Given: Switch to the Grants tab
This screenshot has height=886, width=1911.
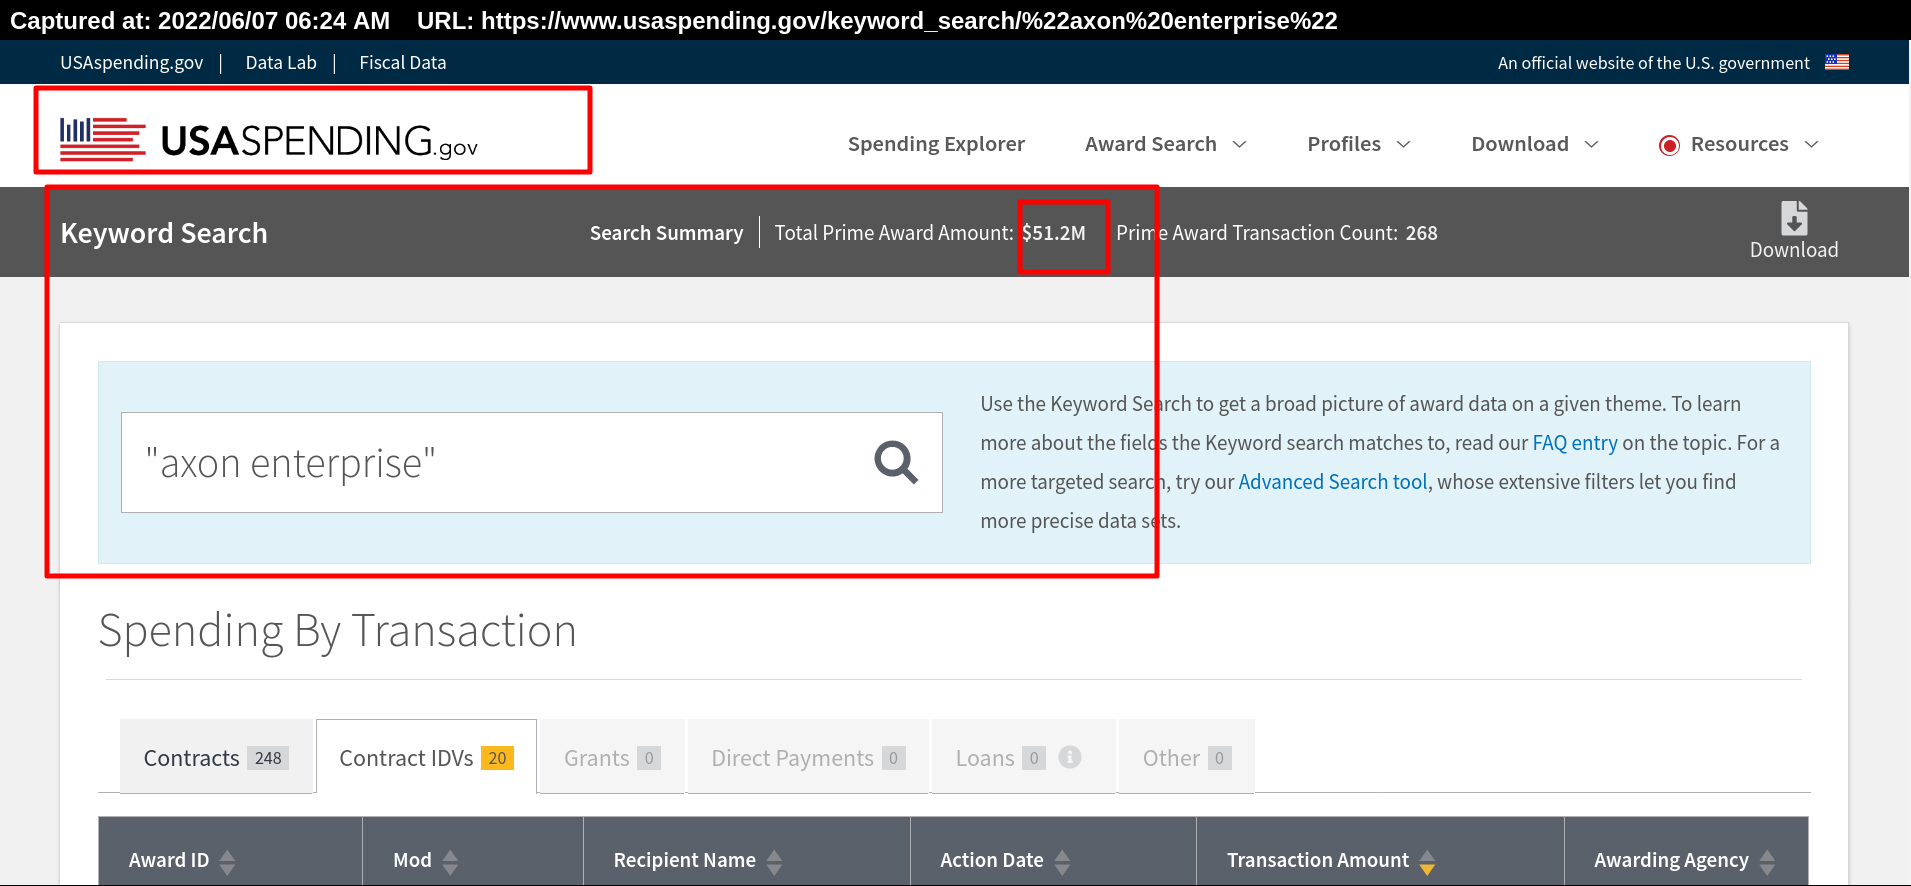Looking at the screenshot, I should point(611,757).
